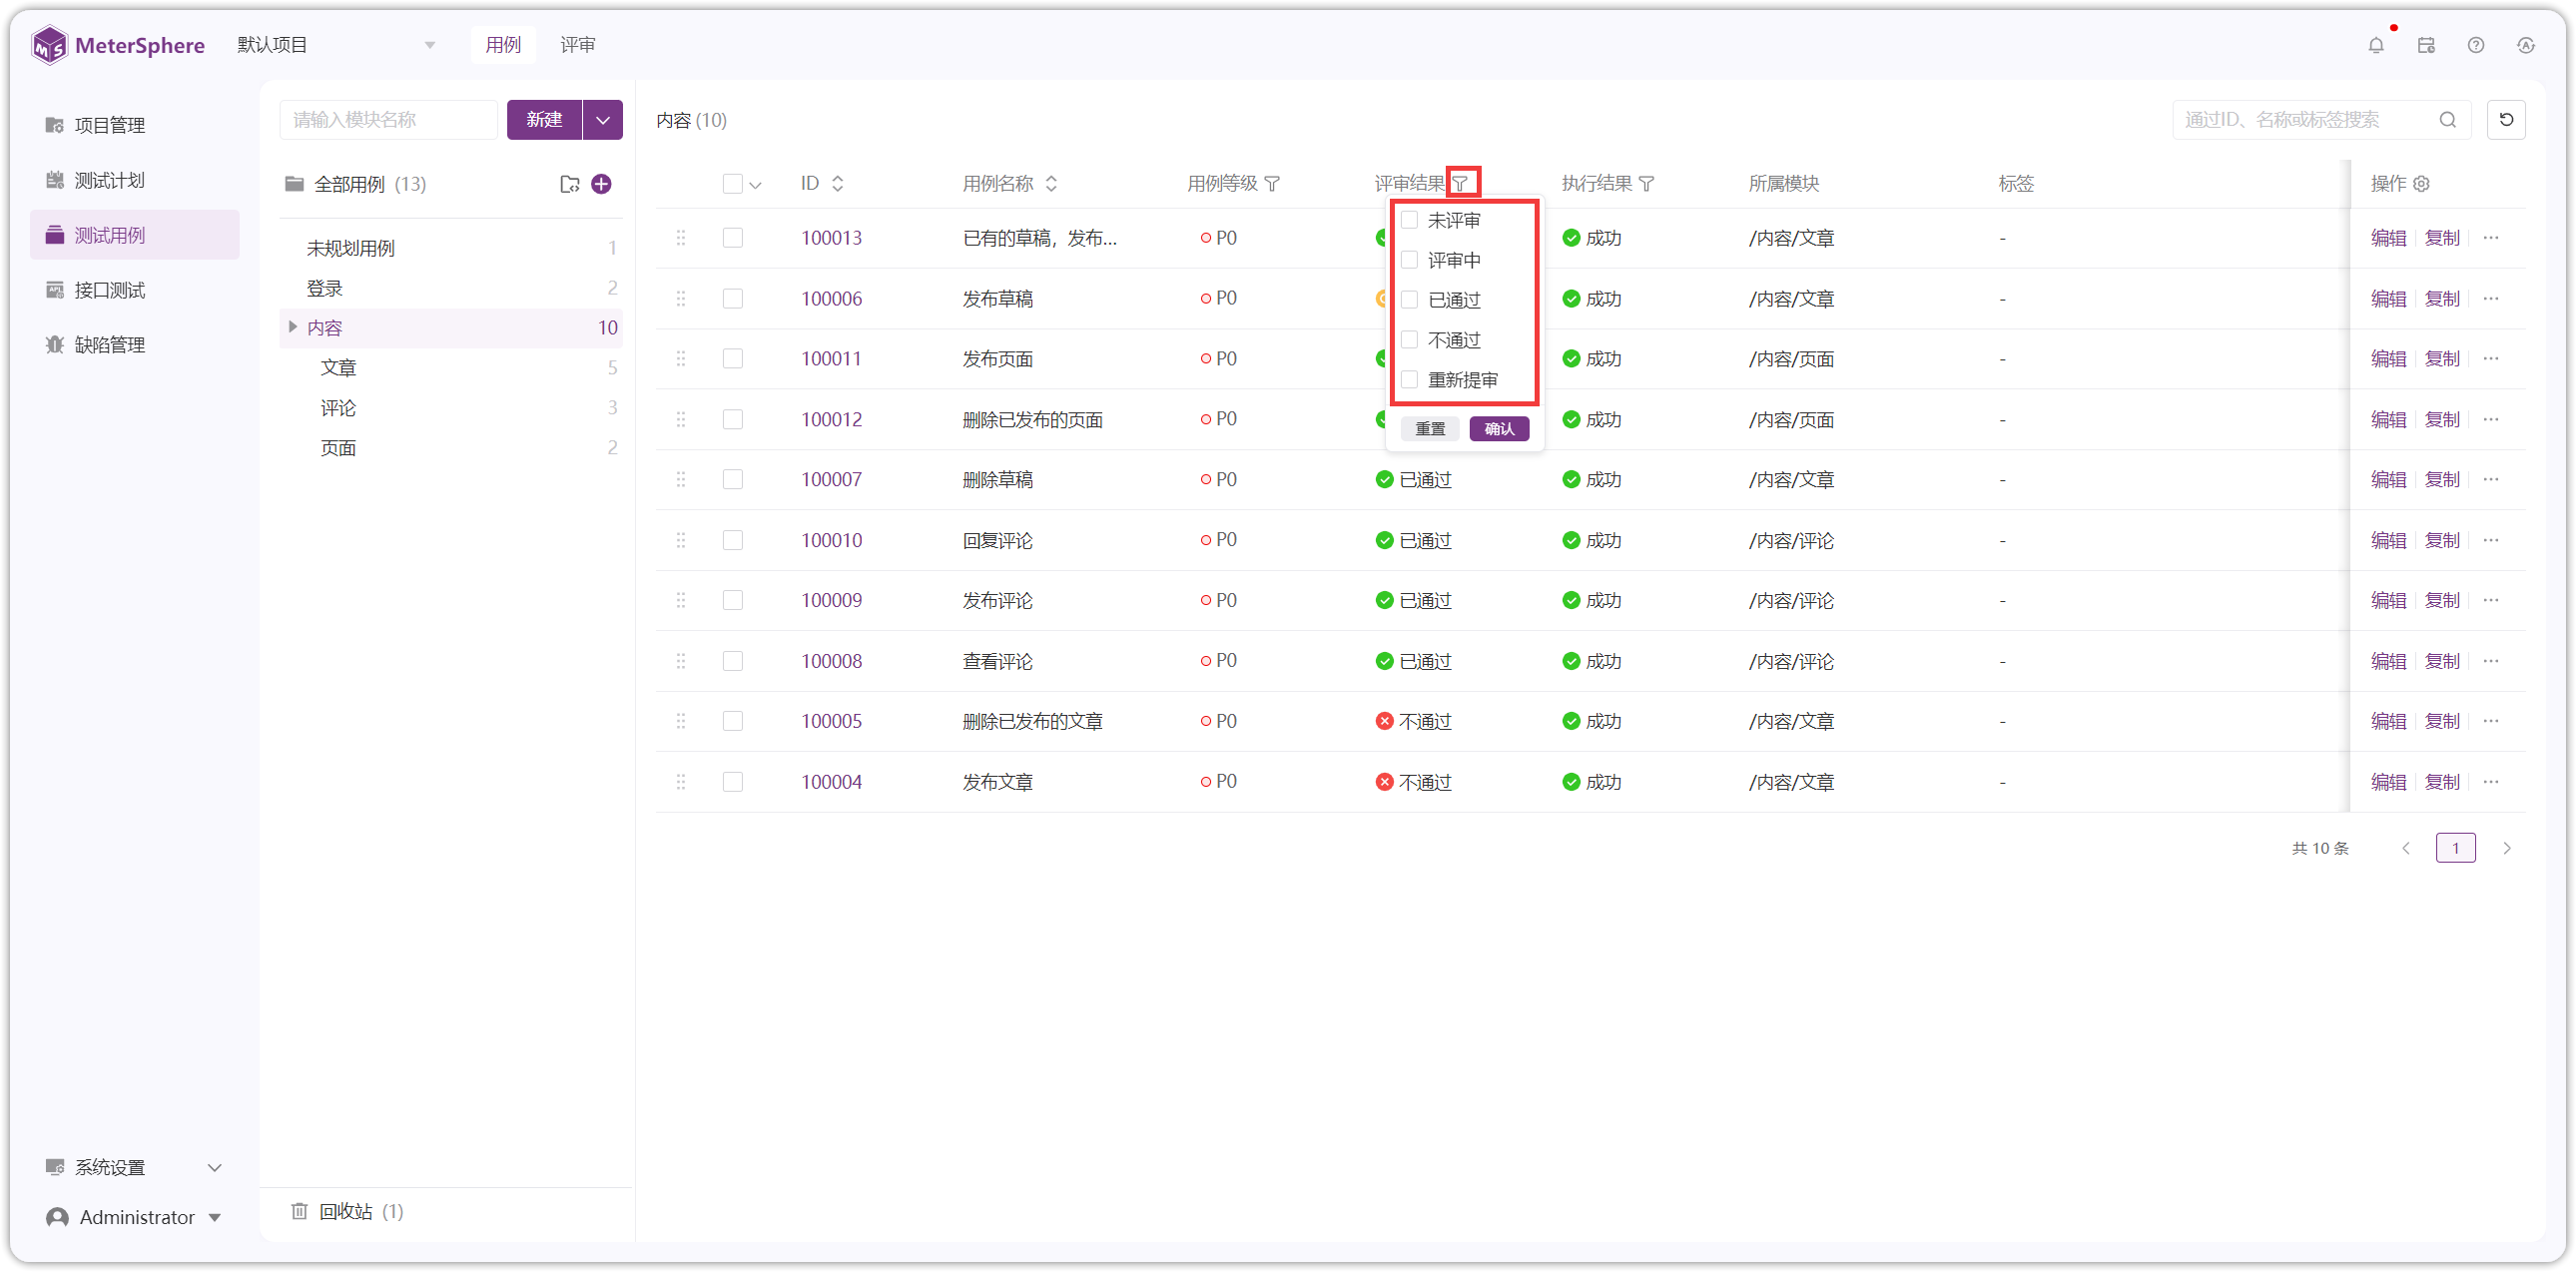Open the help question mark icon
This screenshot has width=2576, height=1272.
click(x=2476, y=45)
